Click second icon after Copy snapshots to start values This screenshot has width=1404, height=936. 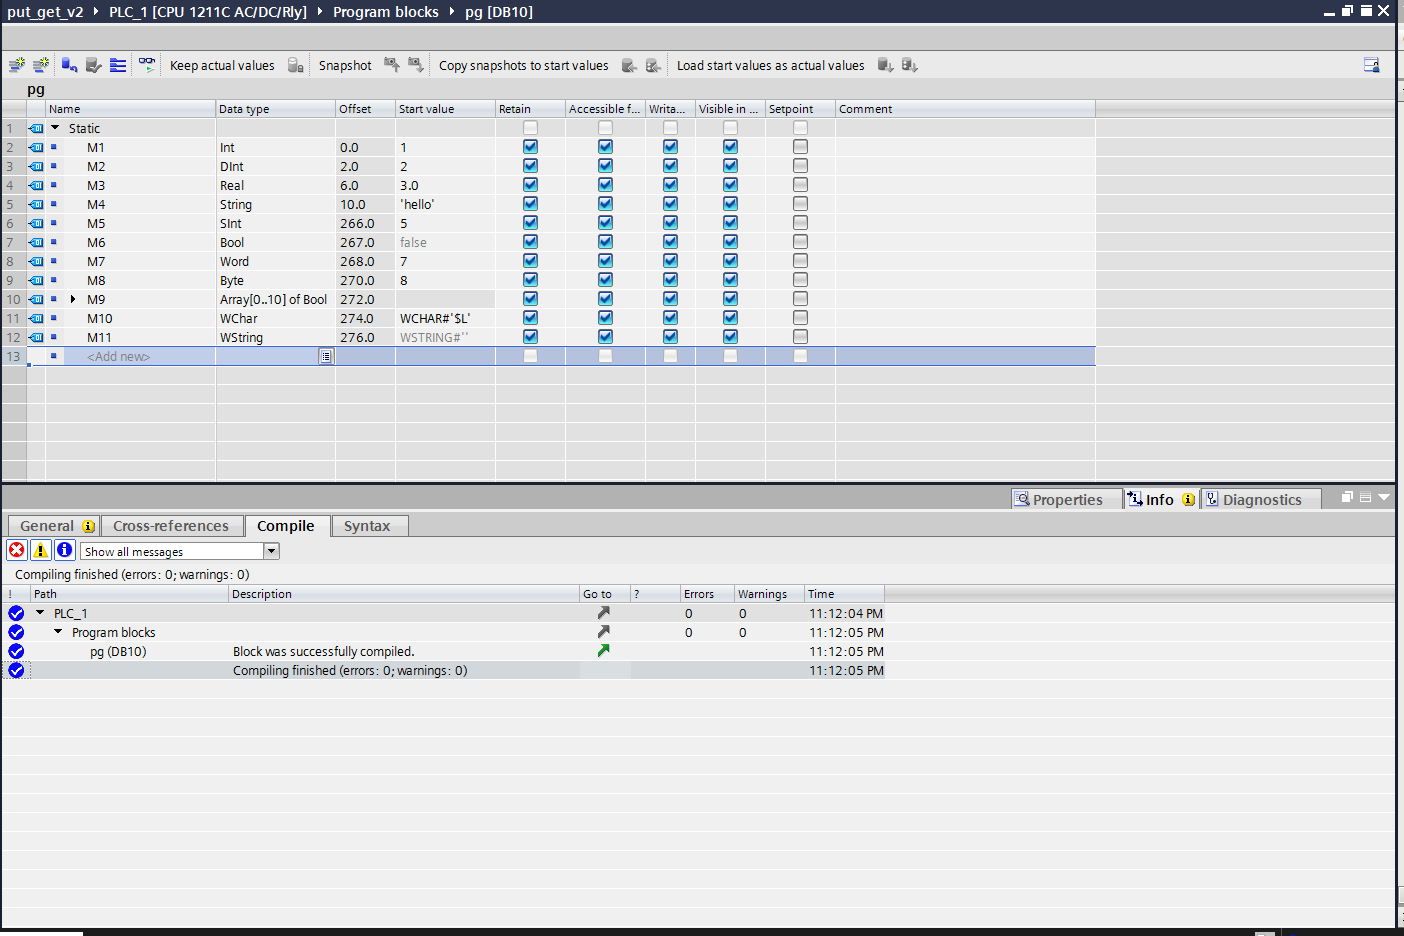(x=653, y=65)
